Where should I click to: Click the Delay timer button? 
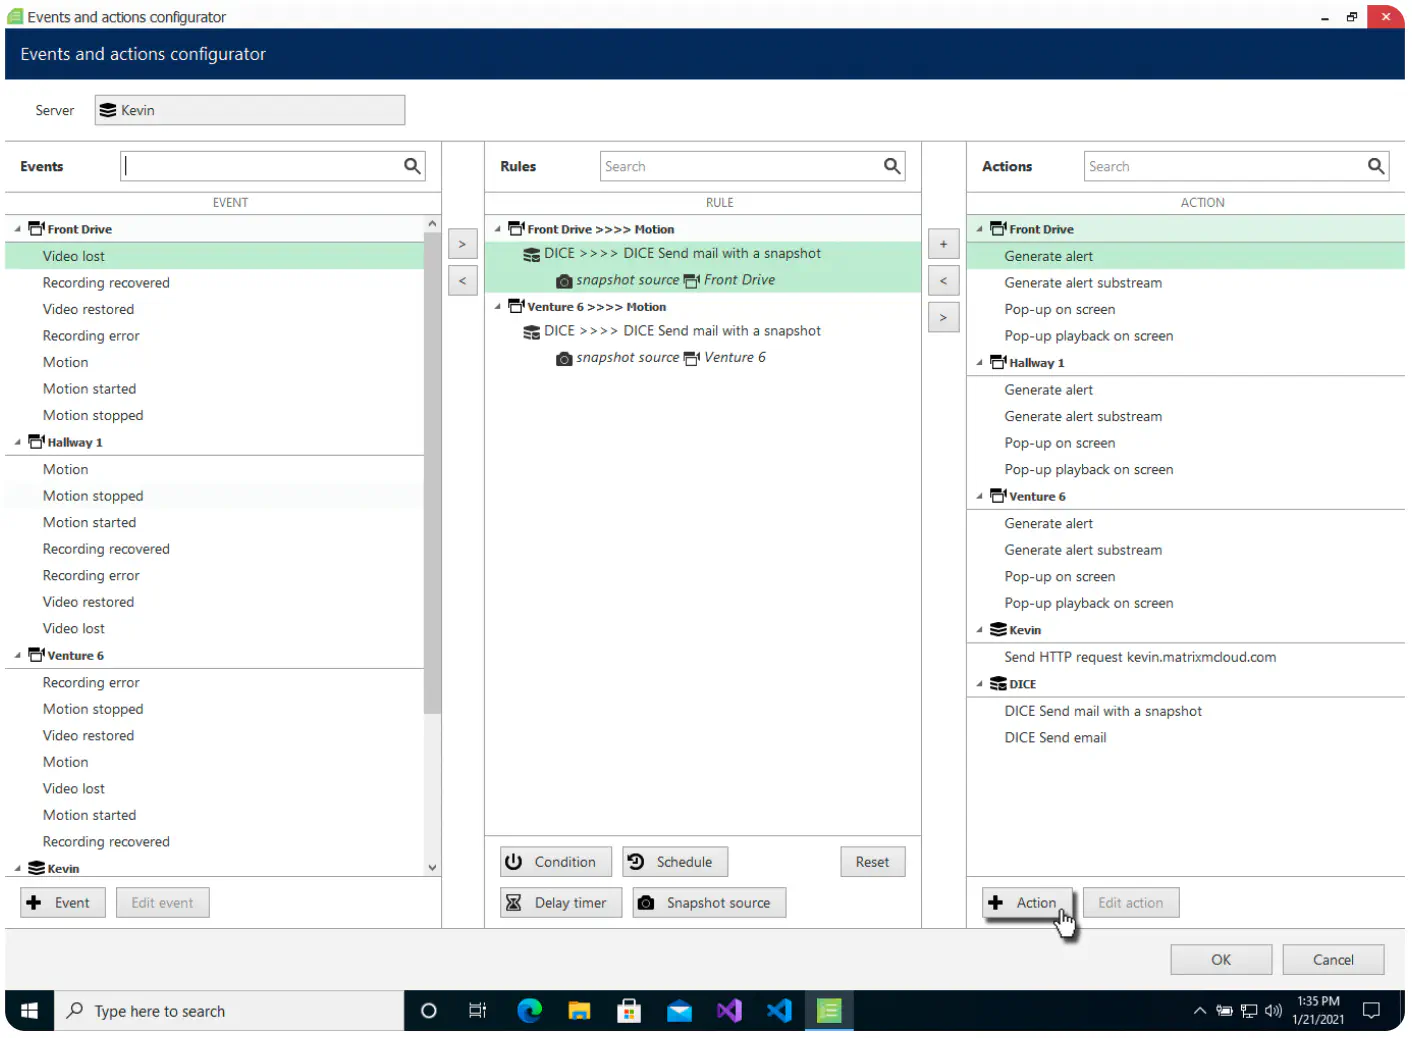(x=561, y=902)
